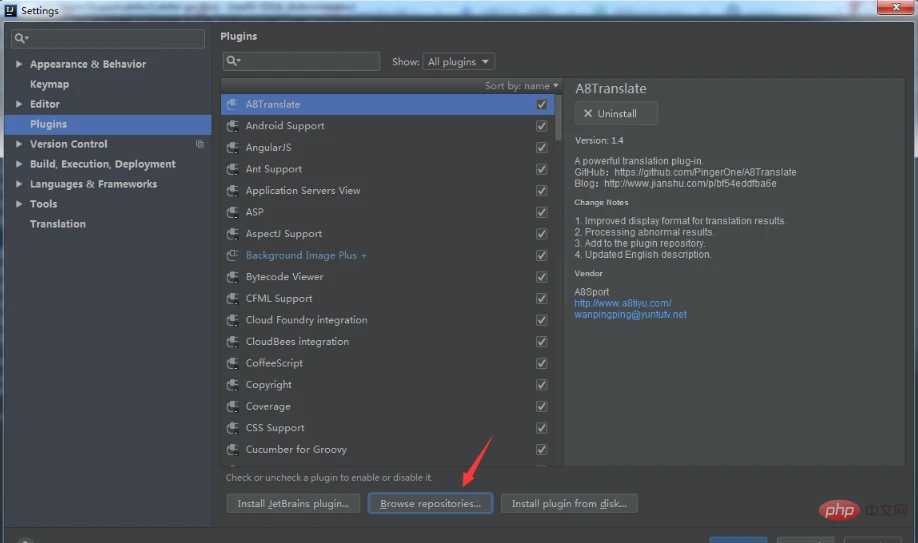Click the Background Image Plus plugin icon
Screen dimensions: 918x543
(232, 255)
